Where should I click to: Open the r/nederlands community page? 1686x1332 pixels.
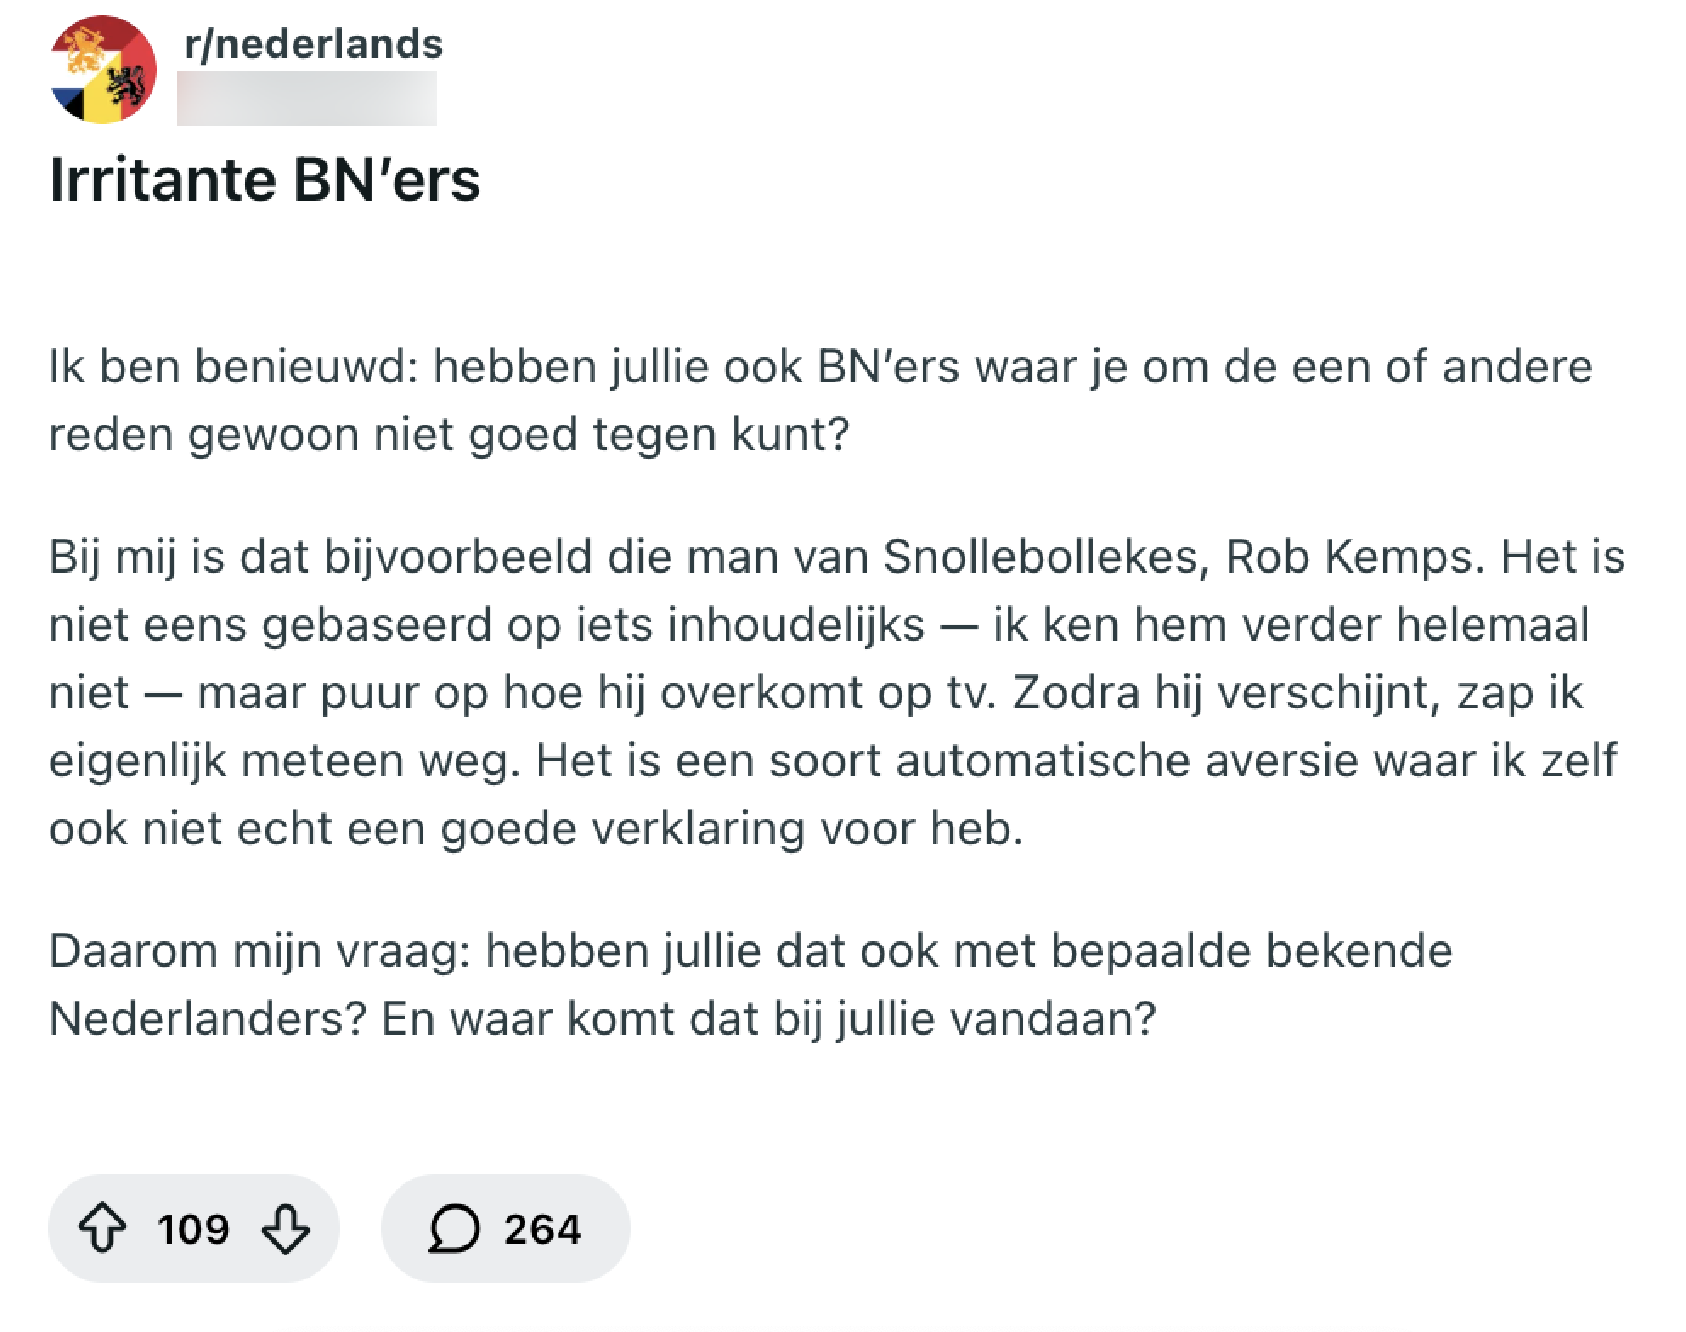click(x=310, y=43)
